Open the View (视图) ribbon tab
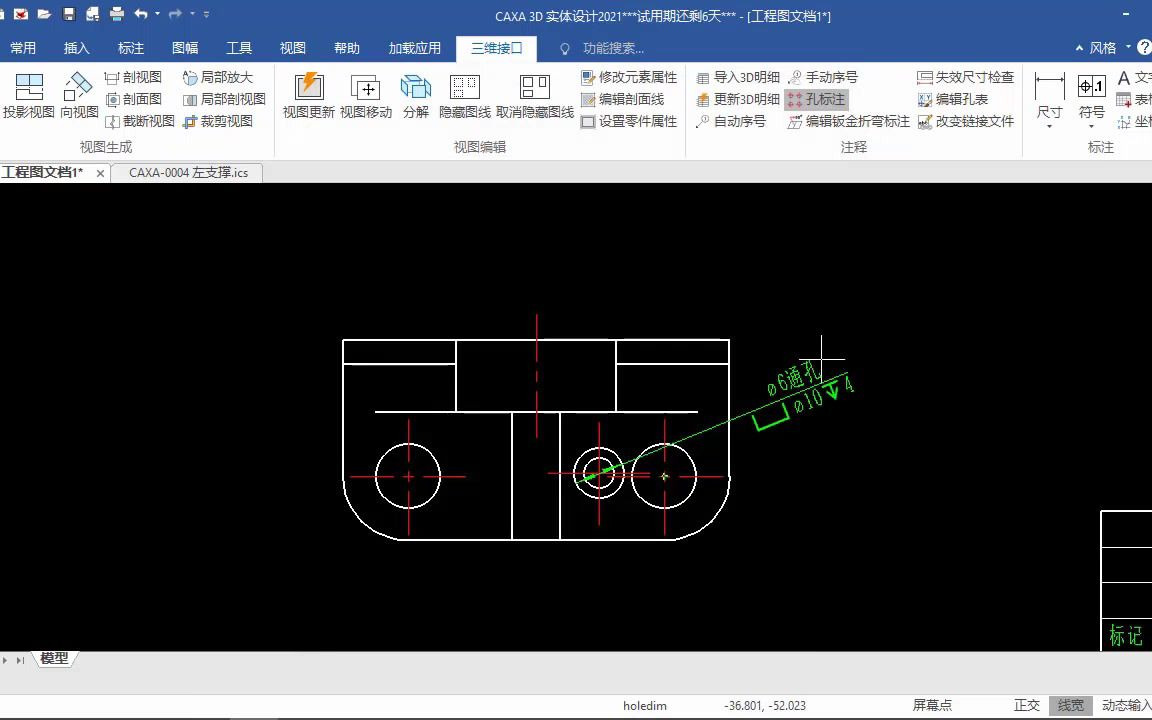This screenshot has width=1152, height=720. pos(292,48)
